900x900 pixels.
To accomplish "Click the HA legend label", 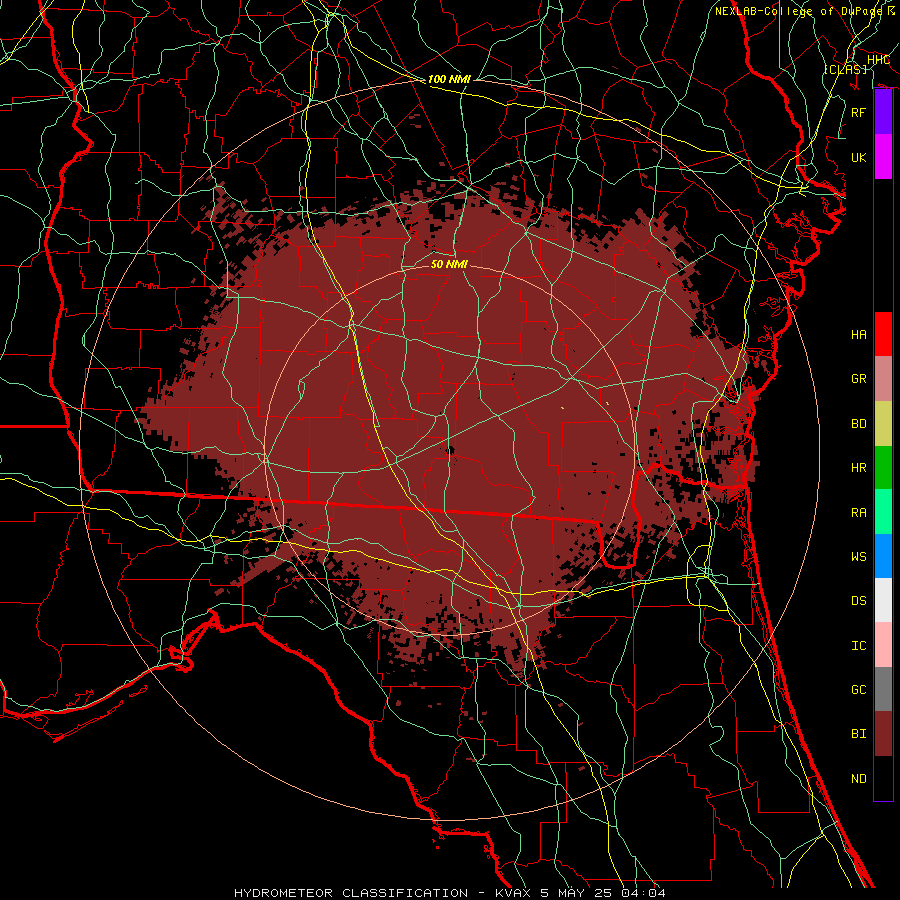I will click(859, 335).
